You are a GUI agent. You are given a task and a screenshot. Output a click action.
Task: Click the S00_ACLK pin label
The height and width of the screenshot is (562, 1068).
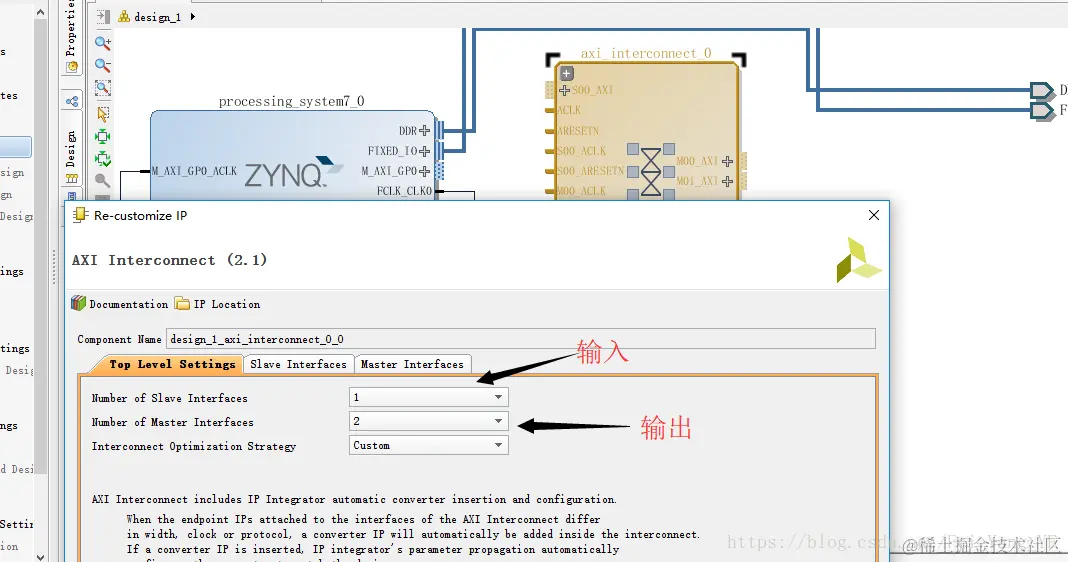click(x=581, y=151)
